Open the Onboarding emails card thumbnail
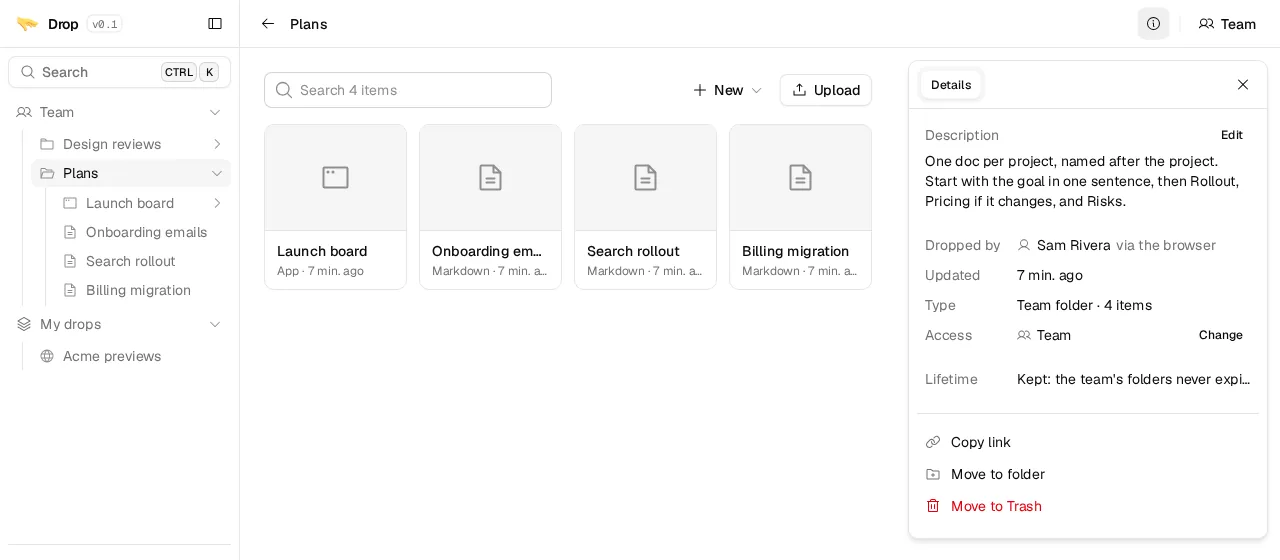The image size is (1280, 560). (490, 178)
